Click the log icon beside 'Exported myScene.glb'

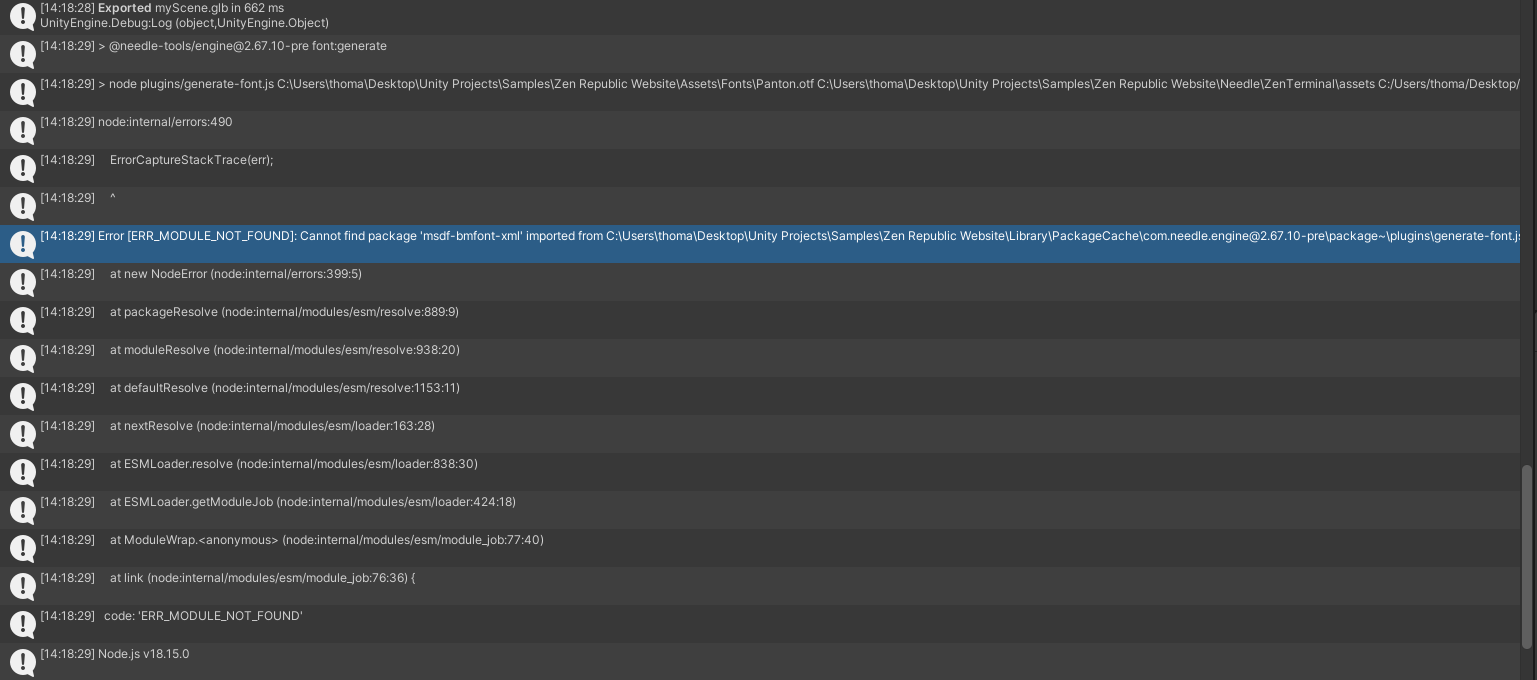[22, 16]
